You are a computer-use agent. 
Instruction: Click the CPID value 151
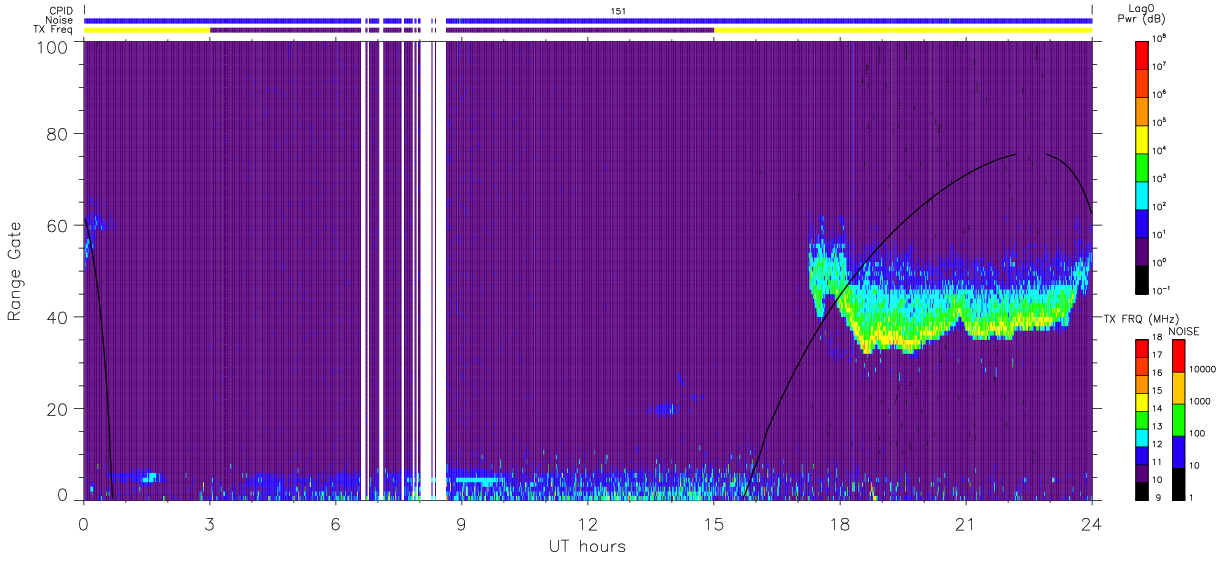tap(618, 10)
